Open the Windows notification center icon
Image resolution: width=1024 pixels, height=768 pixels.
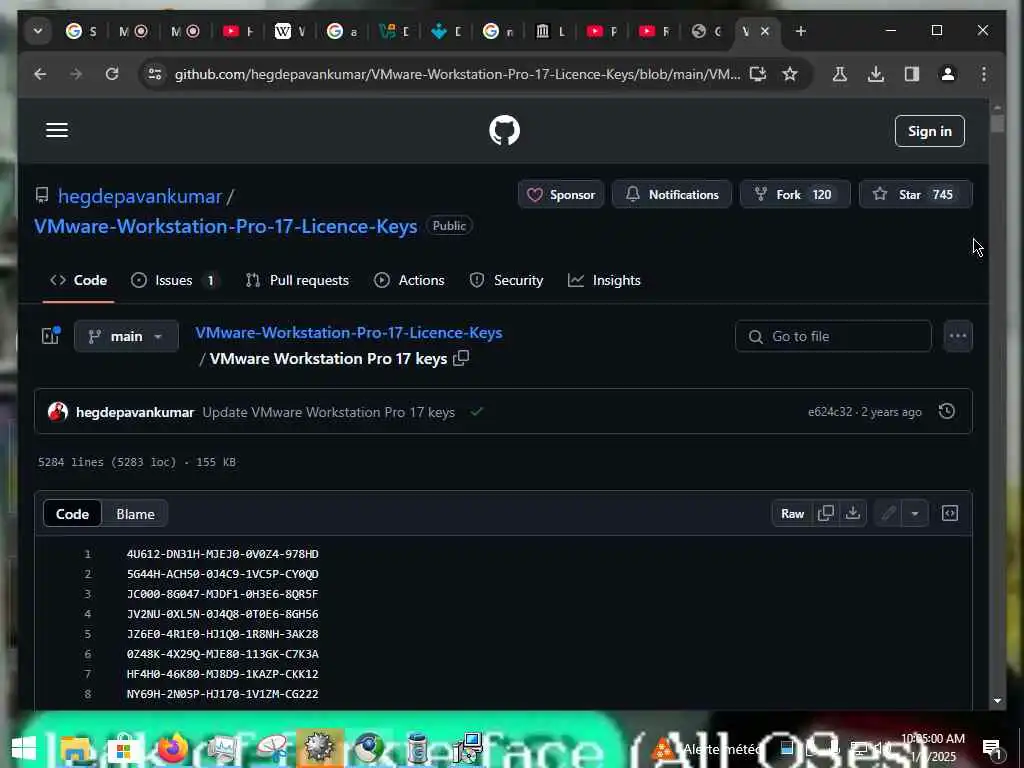pyautogui.click(x=992, y=748)
